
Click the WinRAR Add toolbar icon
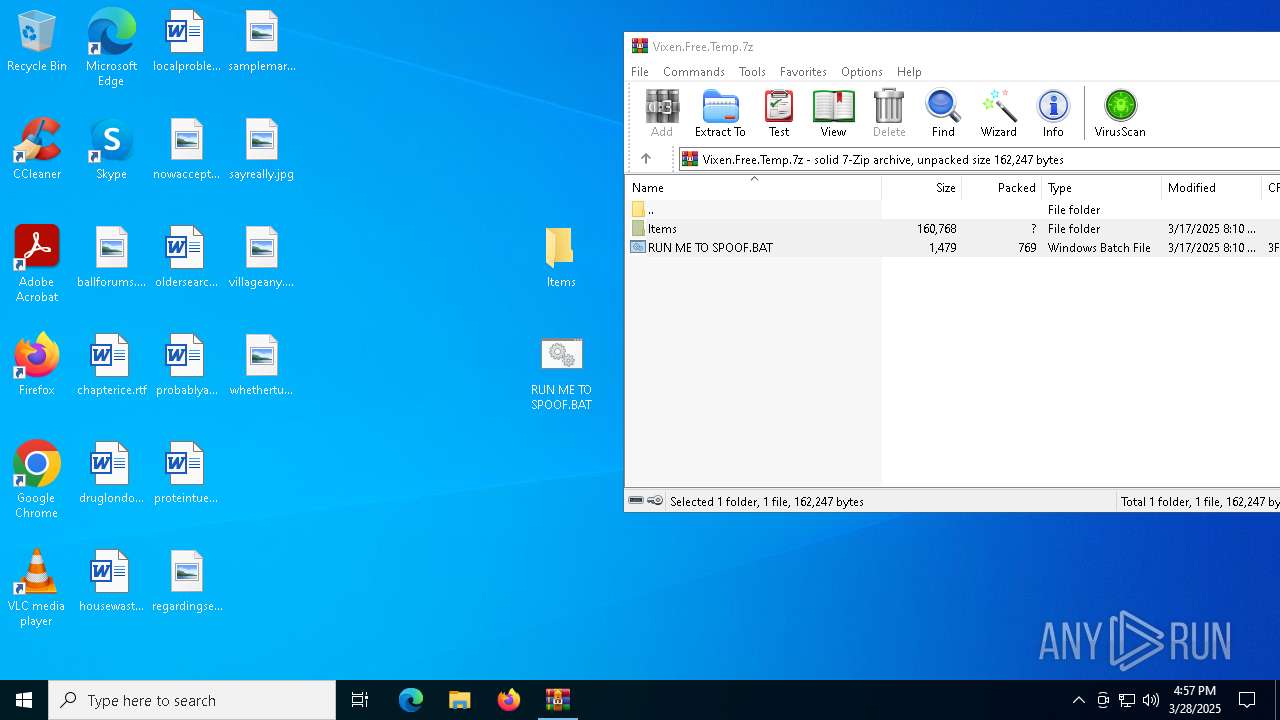(x=661, y=113)
